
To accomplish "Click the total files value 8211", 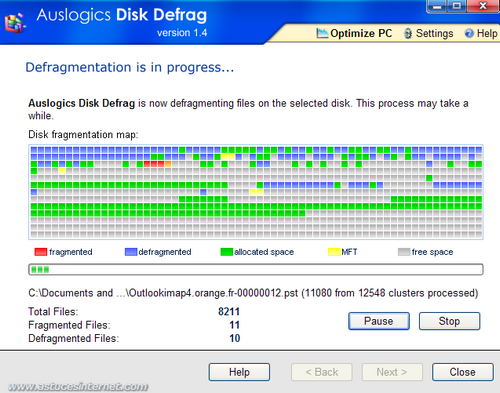I will point(229,311).
